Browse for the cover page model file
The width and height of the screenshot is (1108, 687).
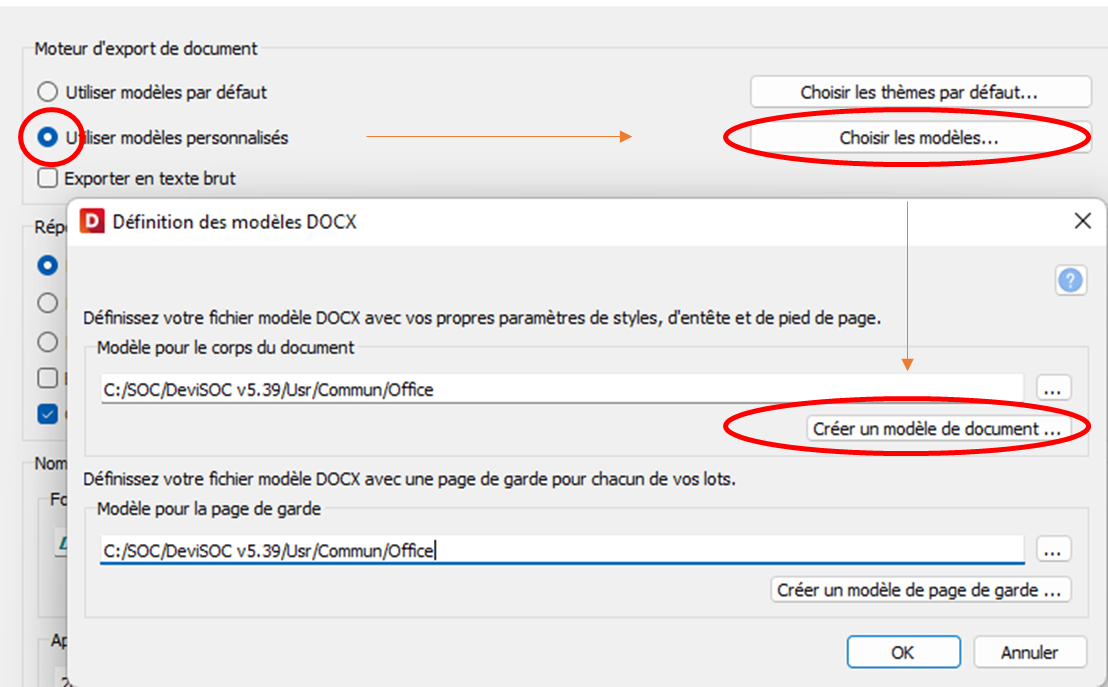1053,551
